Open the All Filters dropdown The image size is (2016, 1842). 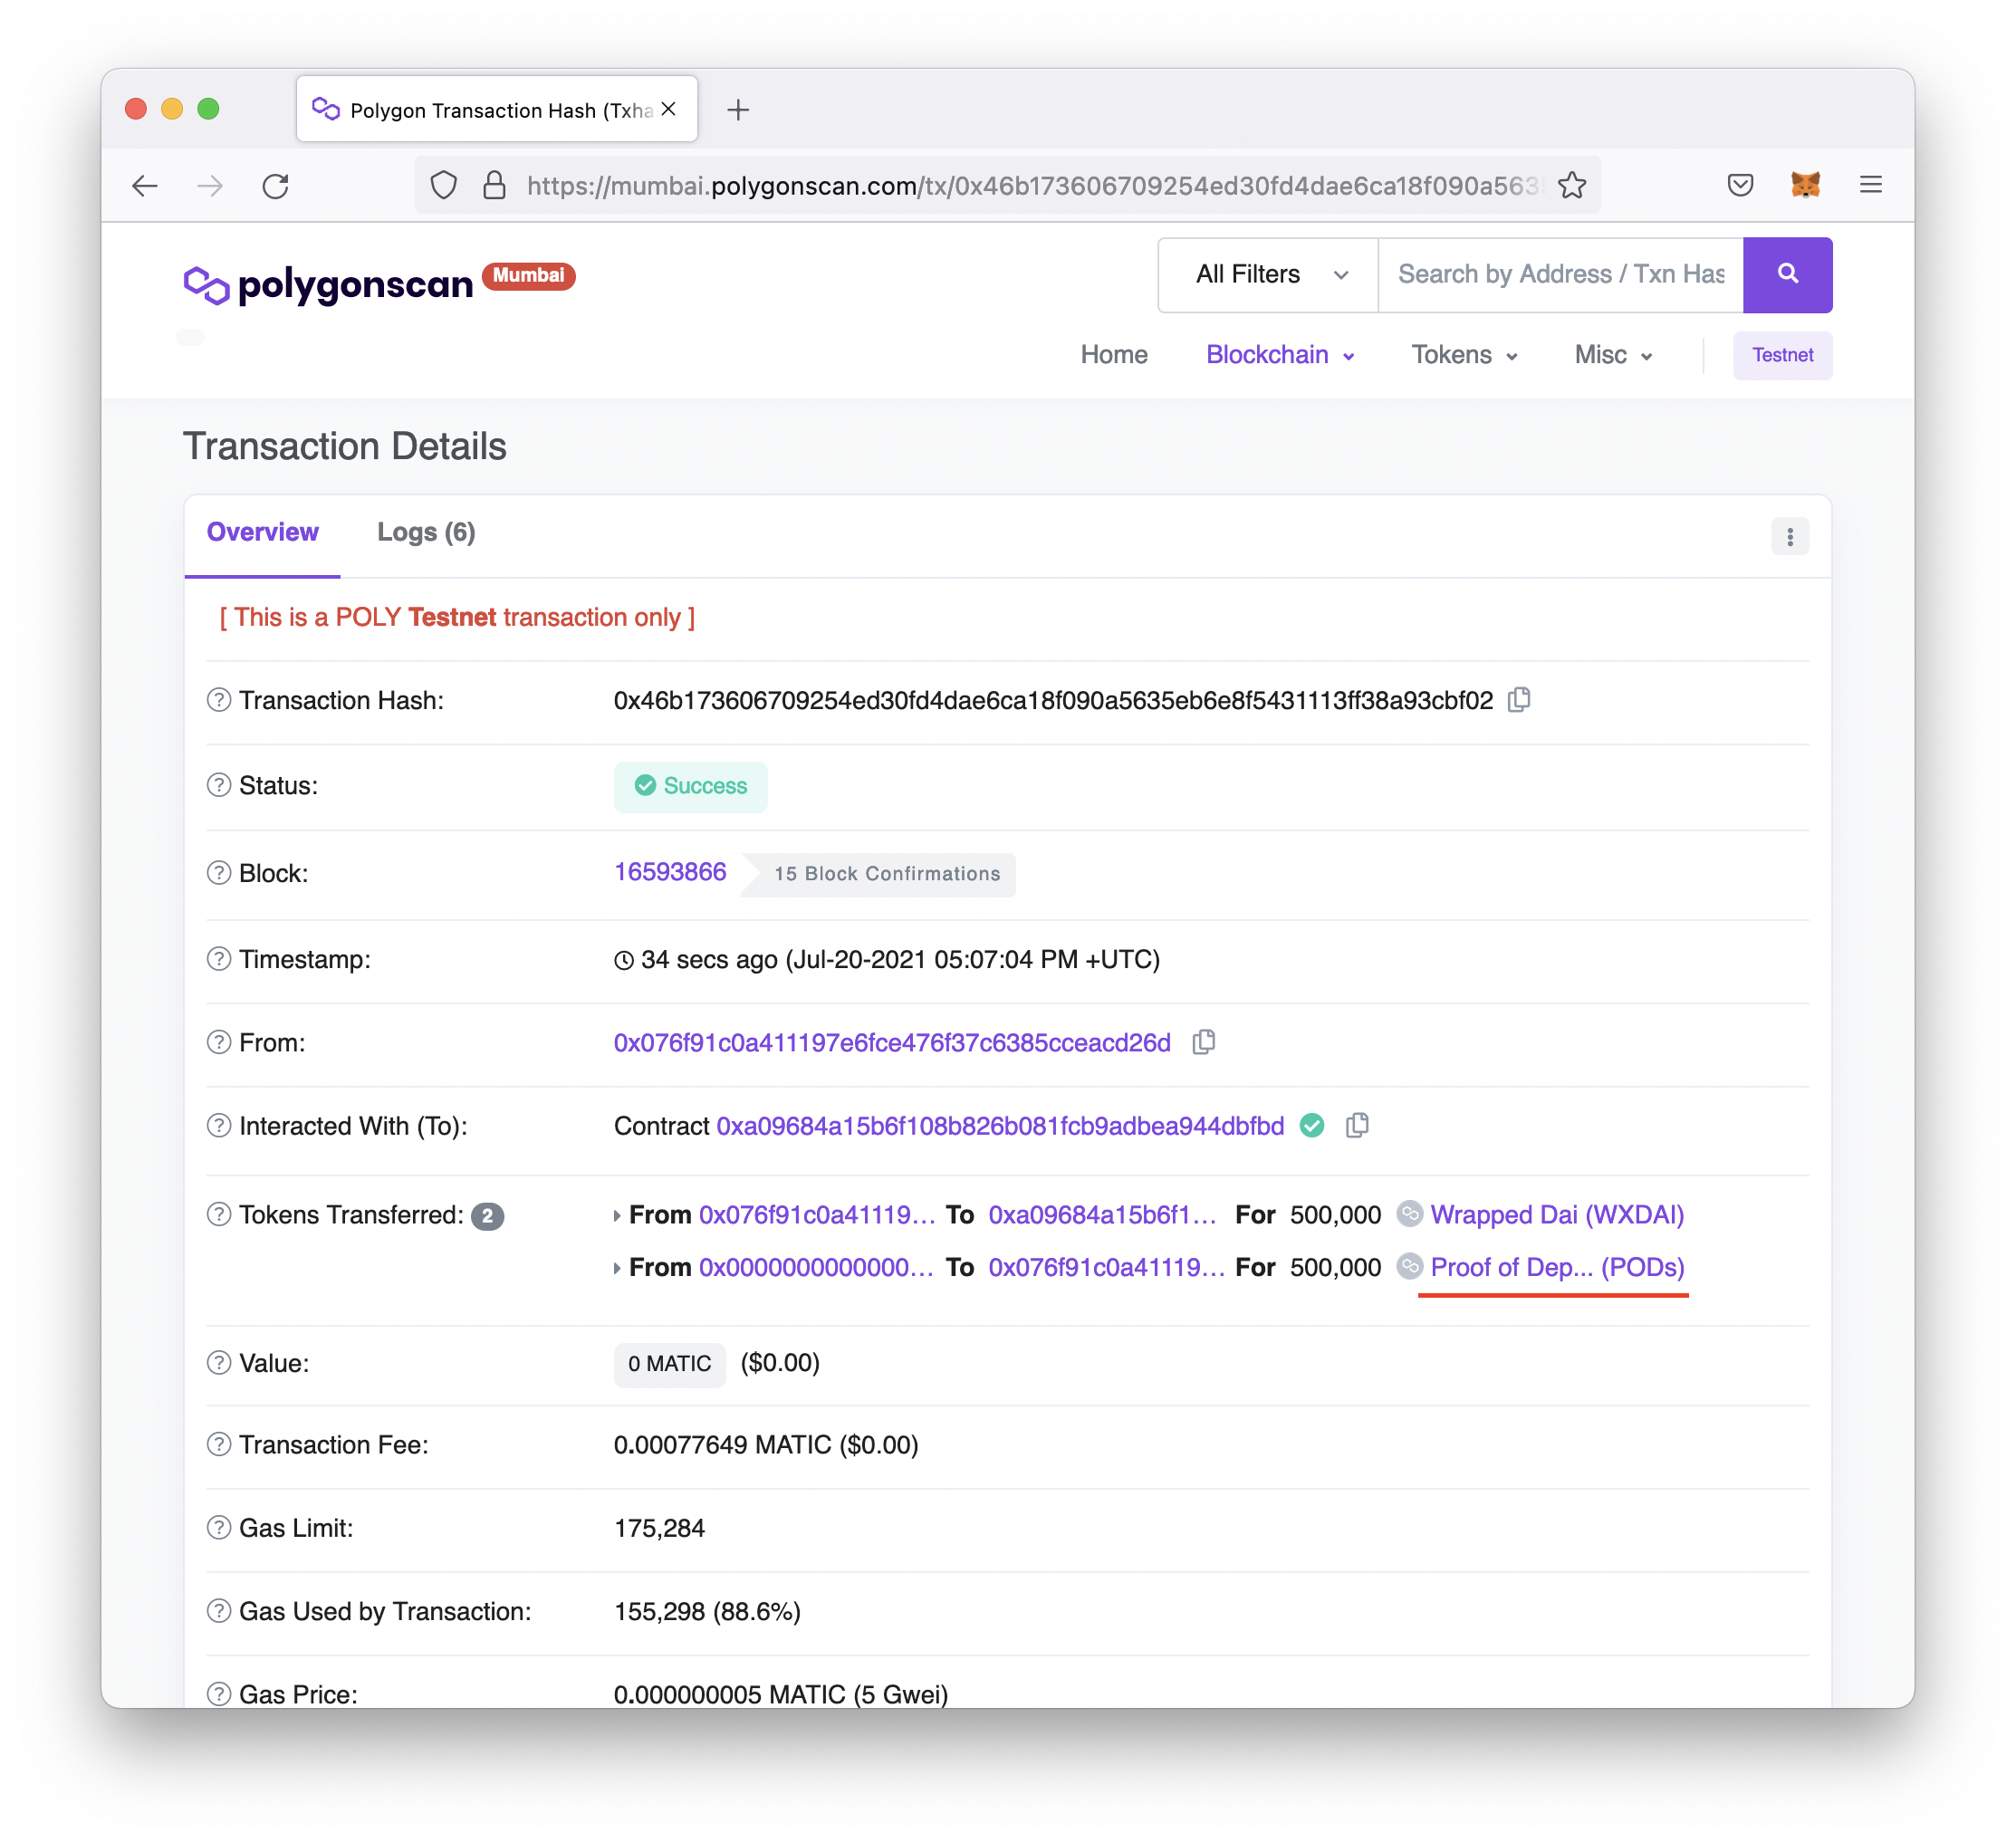(1268, 274)
